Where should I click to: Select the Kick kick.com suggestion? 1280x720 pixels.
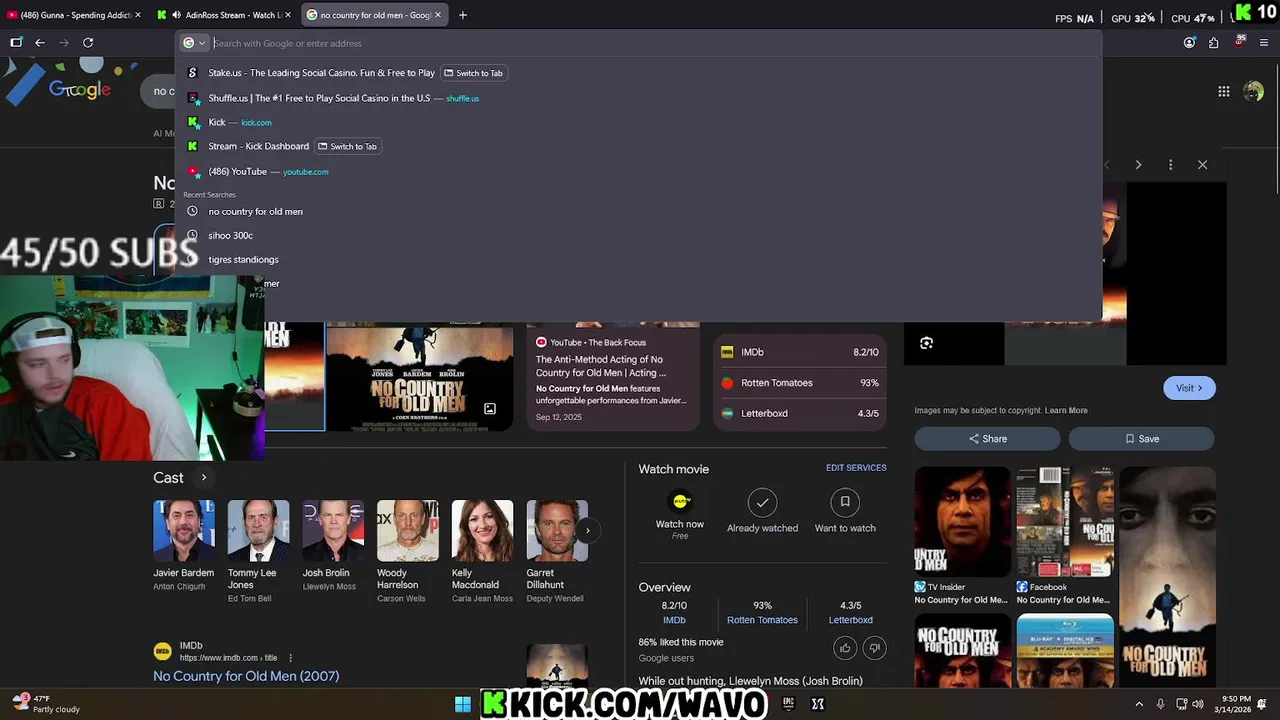click(x=638, y=122)
